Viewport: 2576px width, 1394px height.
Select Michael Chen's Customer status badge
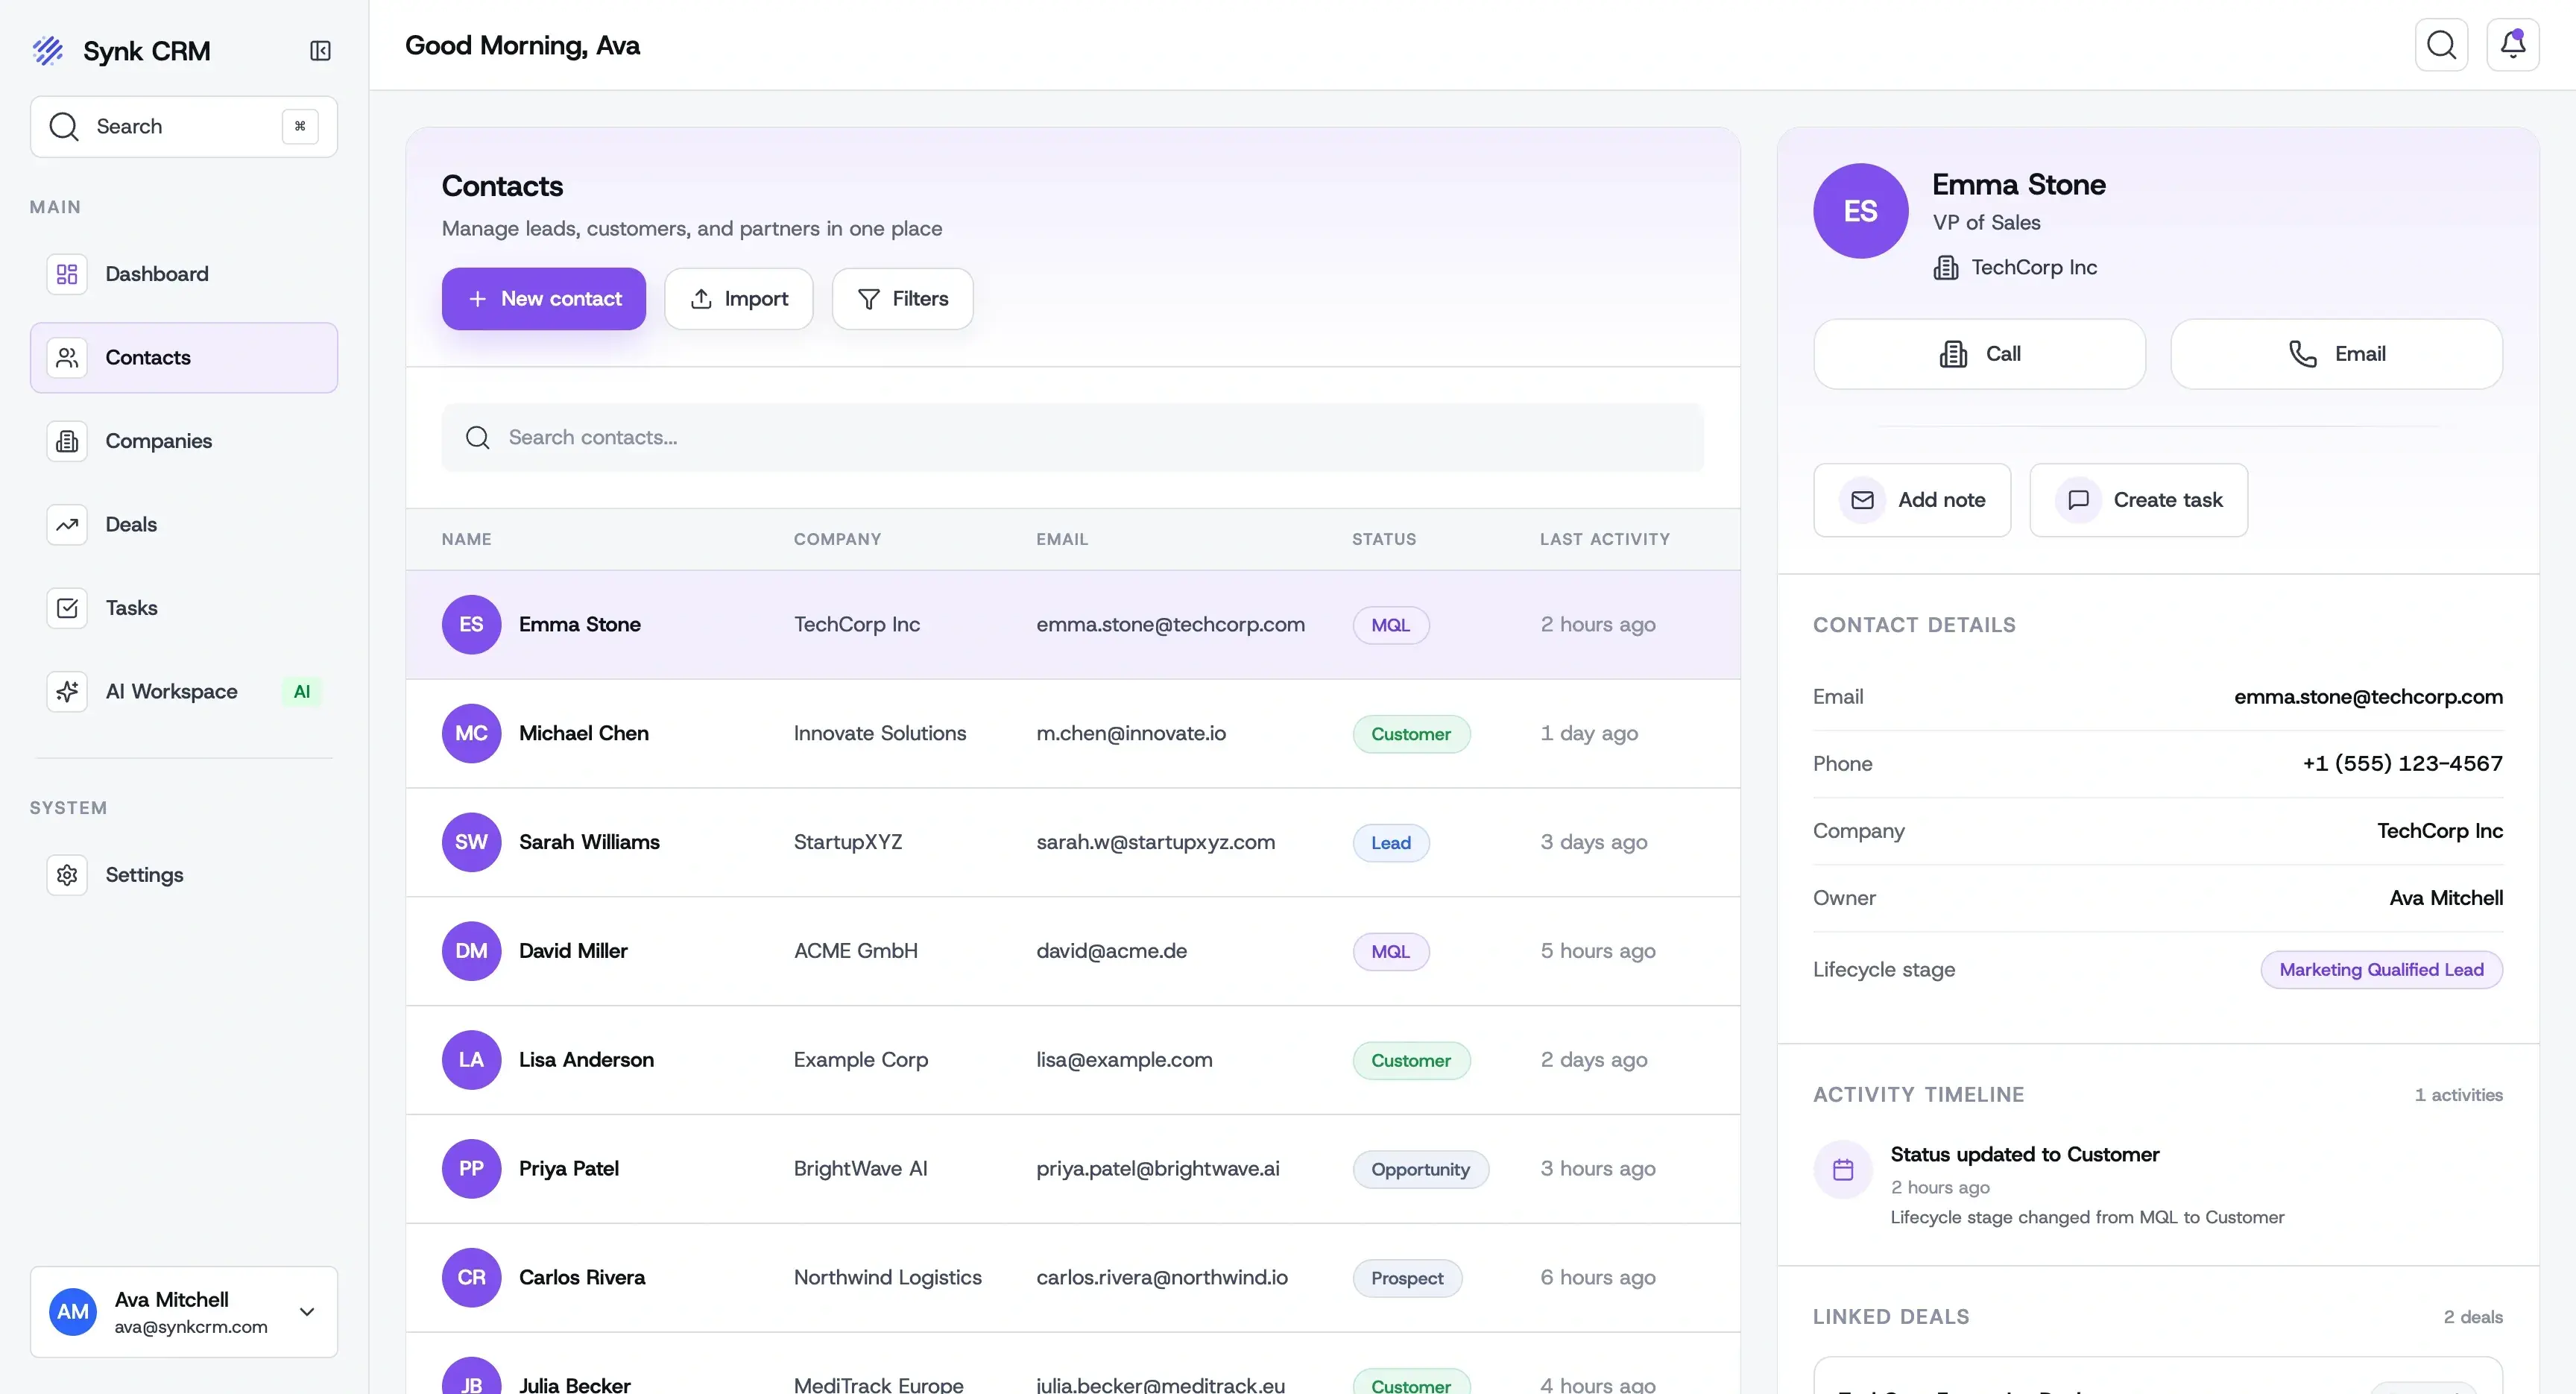[x=1411, y=733]
